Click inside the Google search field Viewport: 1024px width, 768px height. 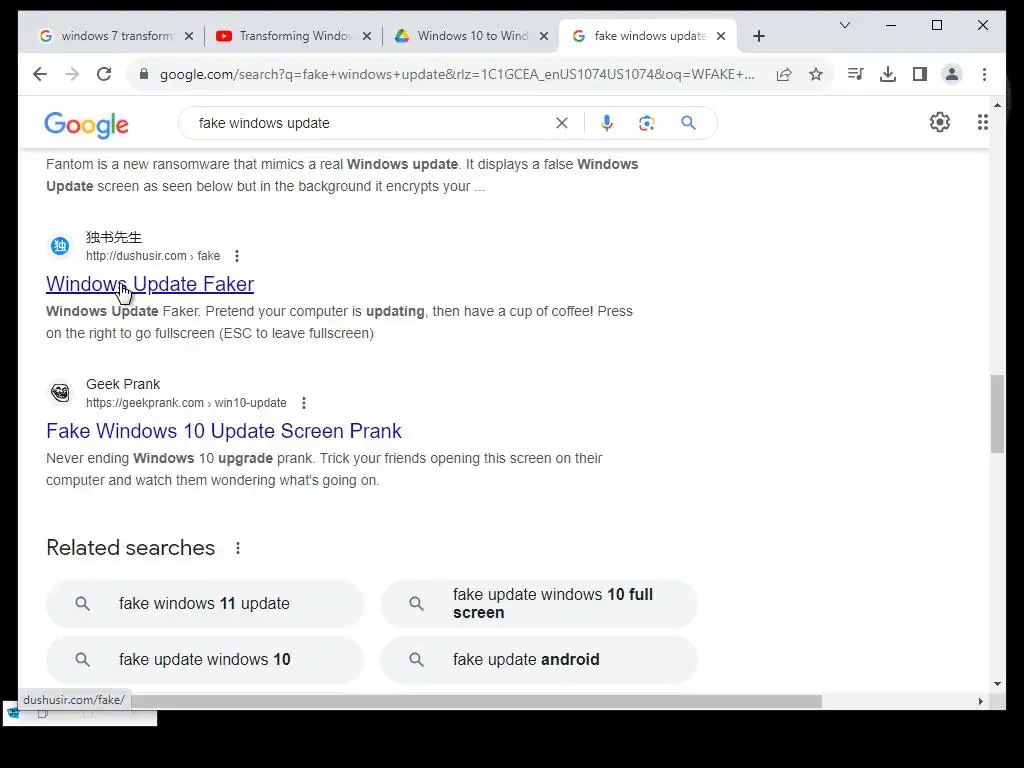coord(372,123)
